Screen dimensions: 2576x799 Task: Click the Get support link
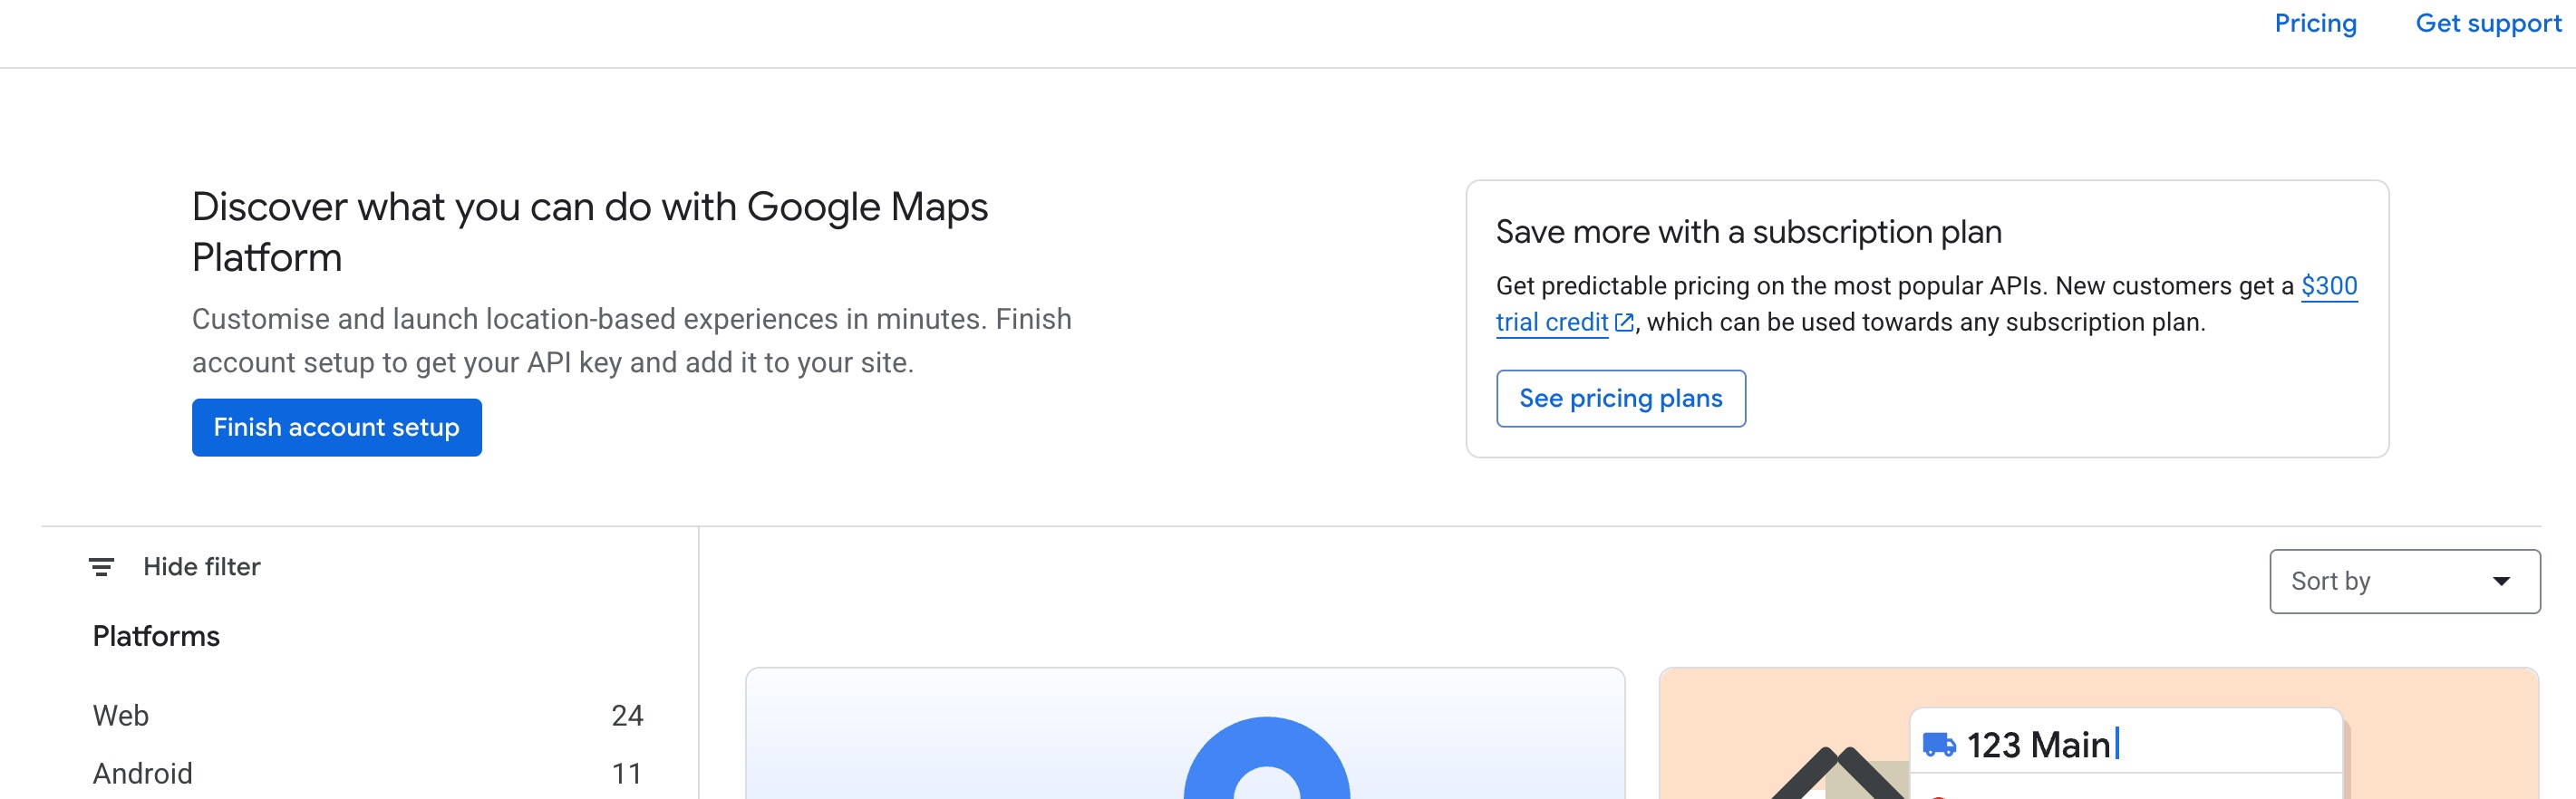[2487, 23]
